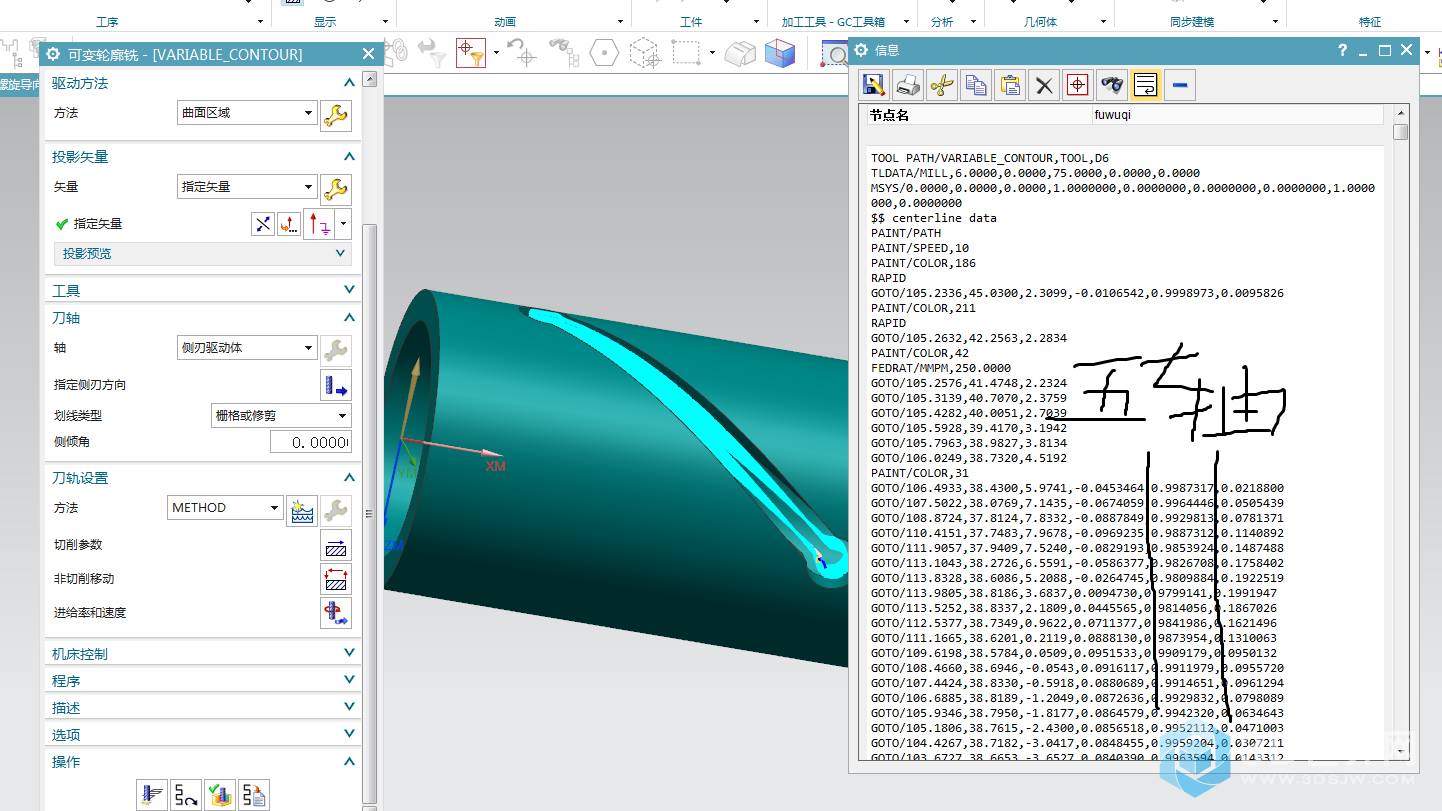Open the gear menu in 可变轮廓铣 title

[53, 54]
